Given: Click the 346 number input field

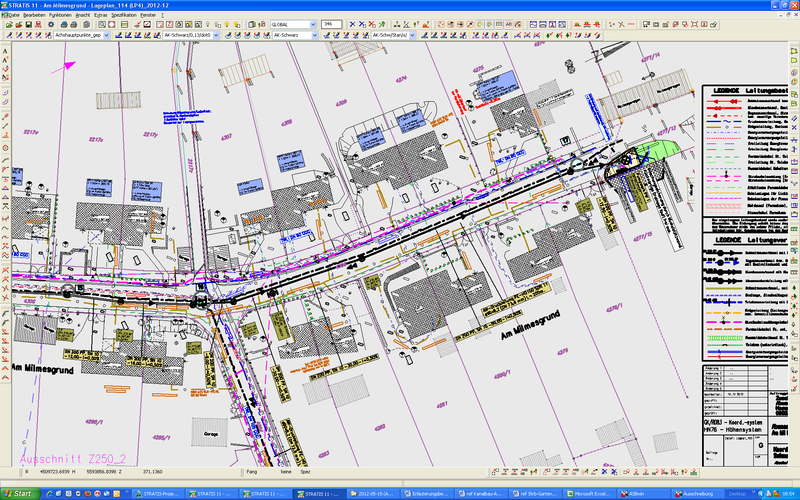Looking at the screenshot, I should (331, 24).
